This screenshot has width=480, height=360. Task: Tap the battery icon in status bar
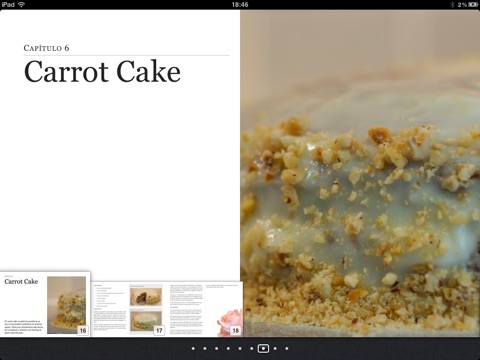click(x=473, y=4)
